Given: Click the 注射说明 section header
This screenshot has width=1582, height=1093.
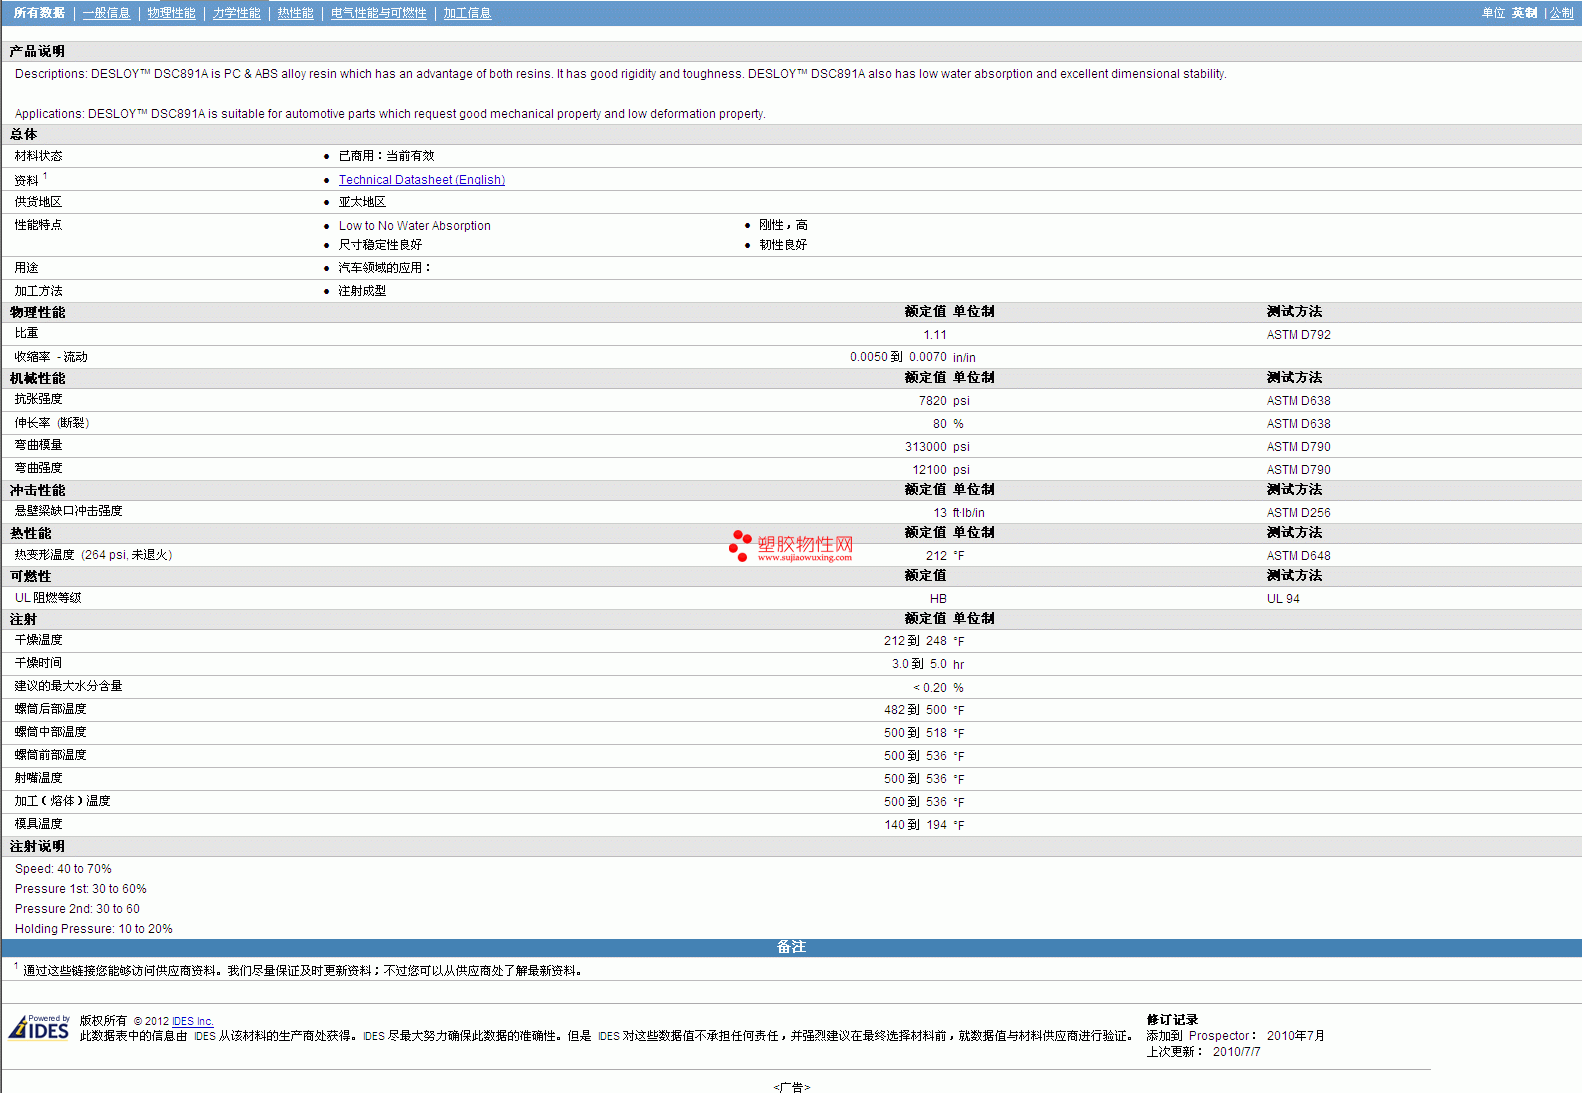Looking at the screenshot, I should [x=37, y=846].
